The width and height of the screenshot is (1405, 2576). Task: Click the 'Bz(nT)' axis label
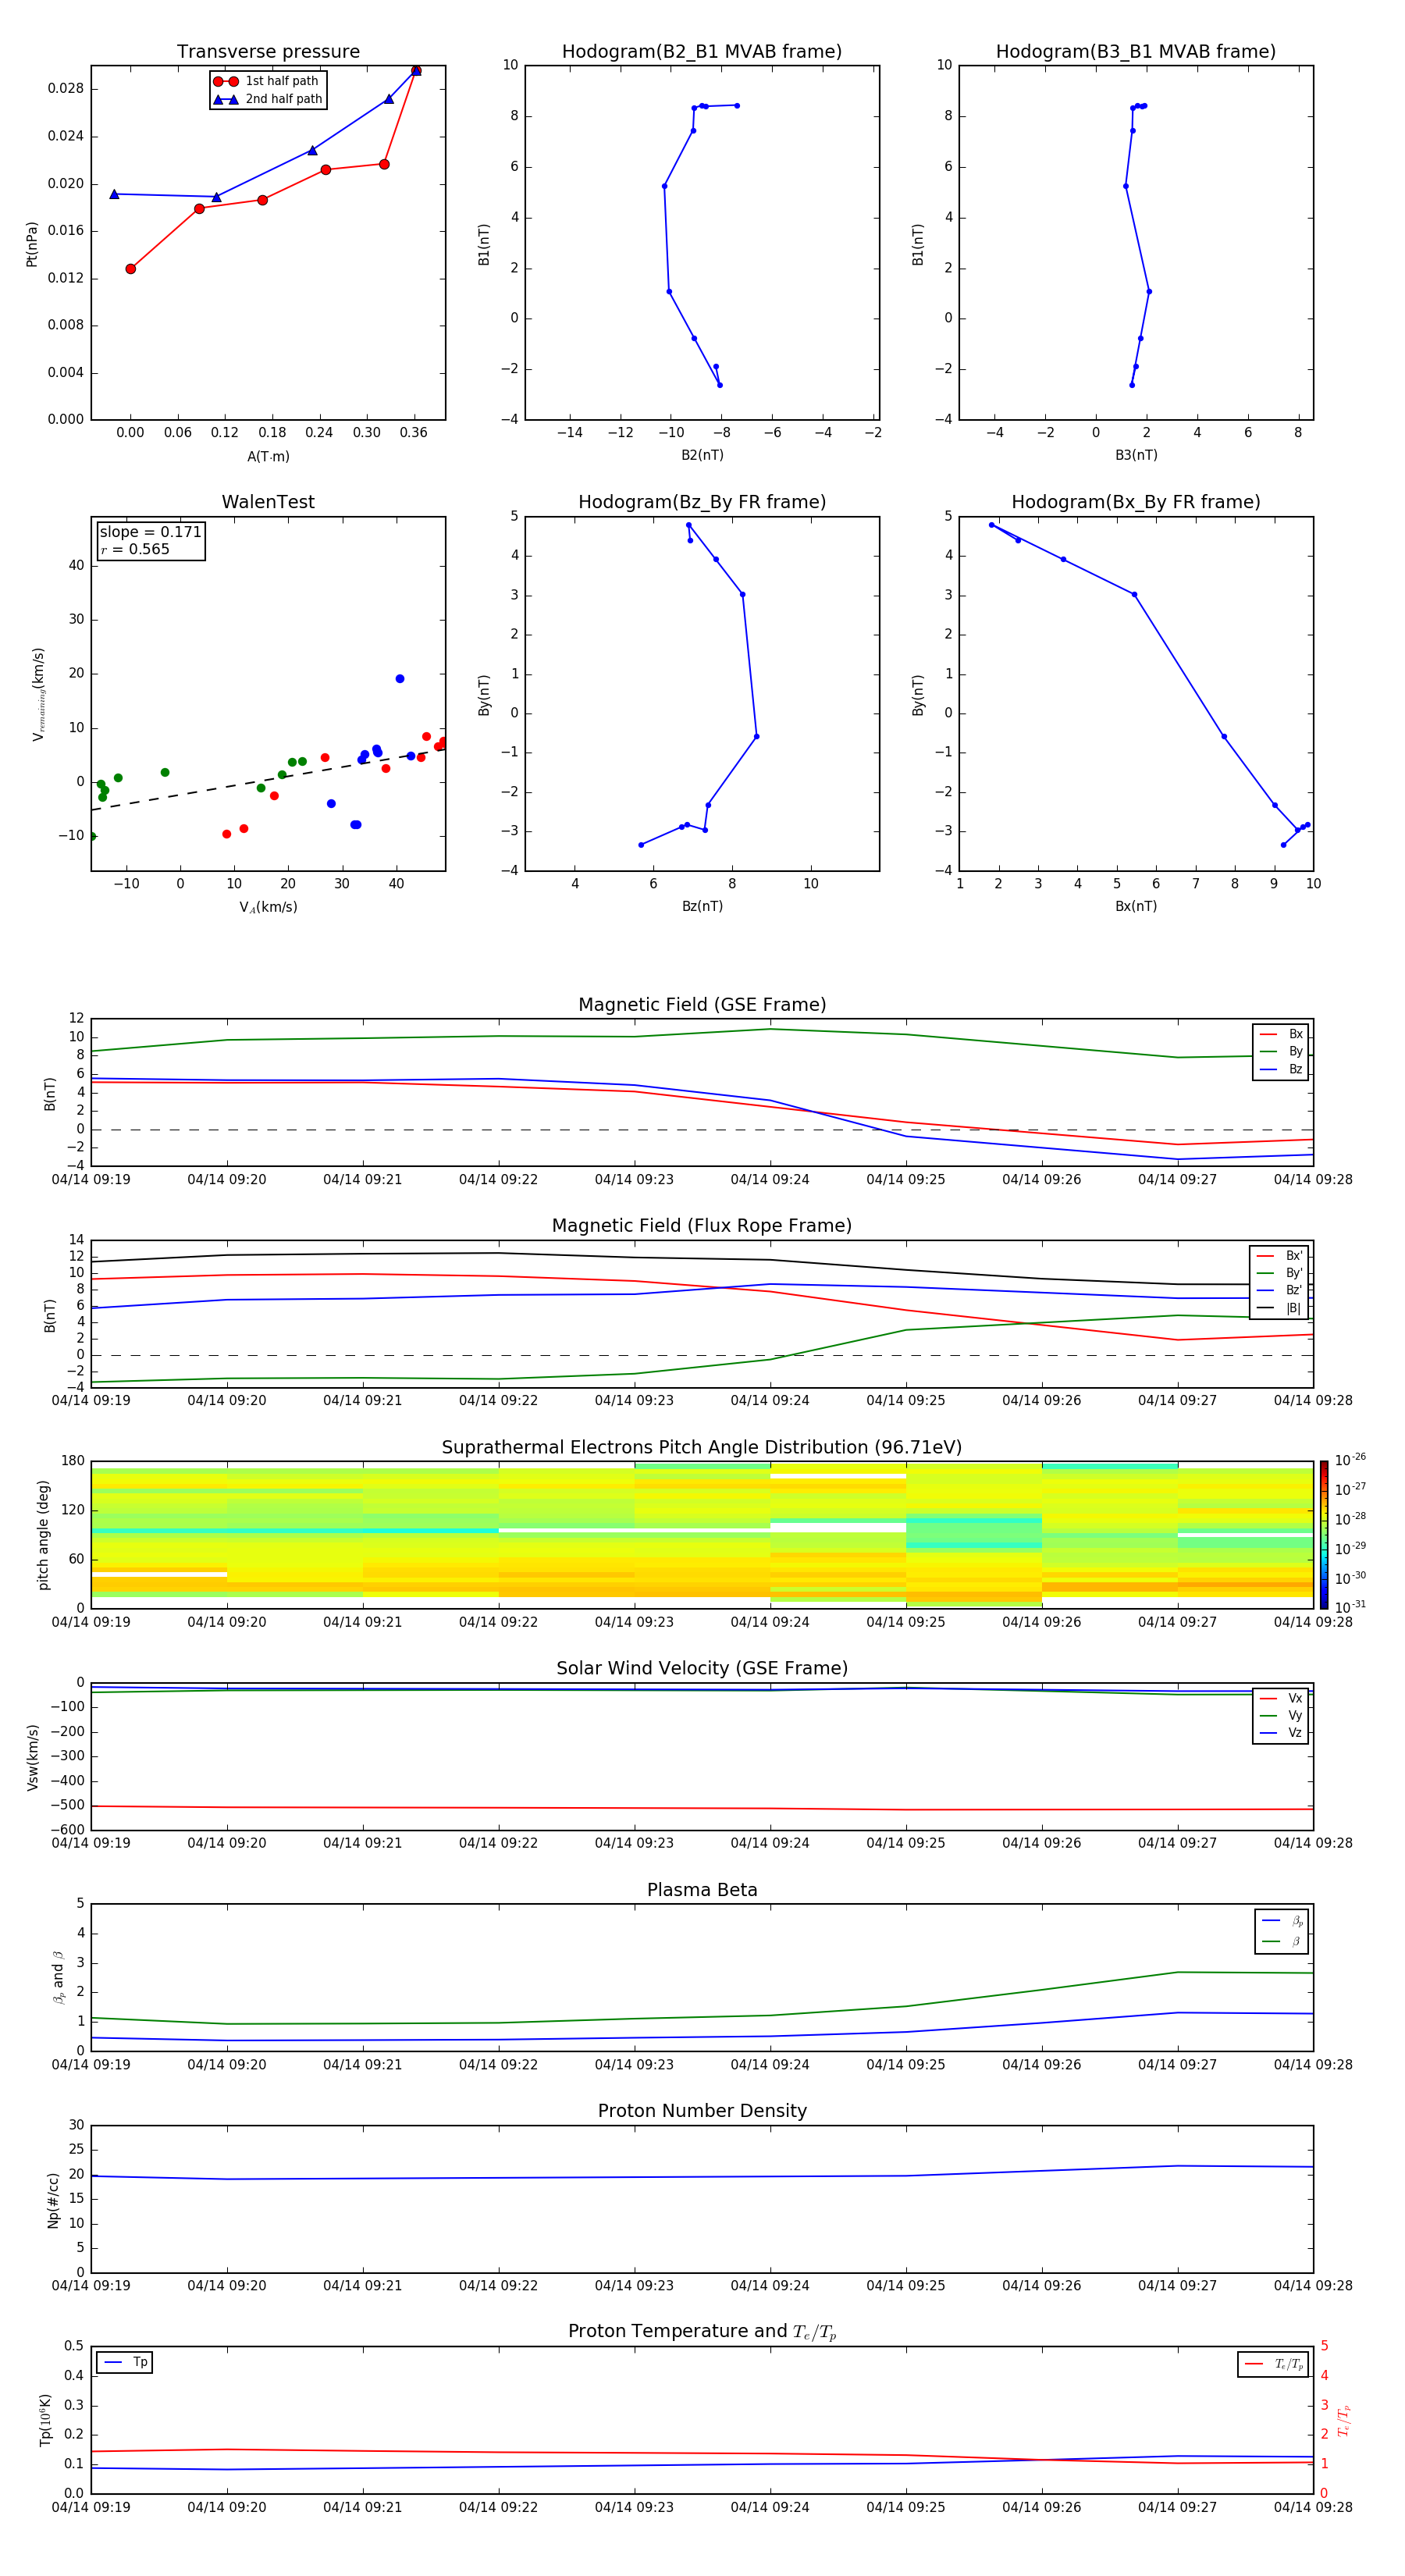click(702, 906)
